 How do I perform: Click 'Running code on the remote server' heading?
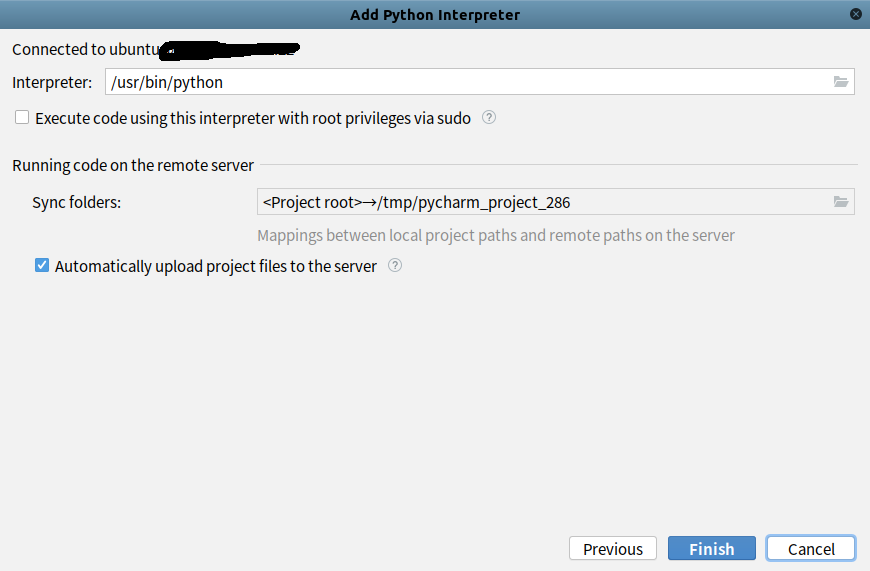[x=133, y=165]
